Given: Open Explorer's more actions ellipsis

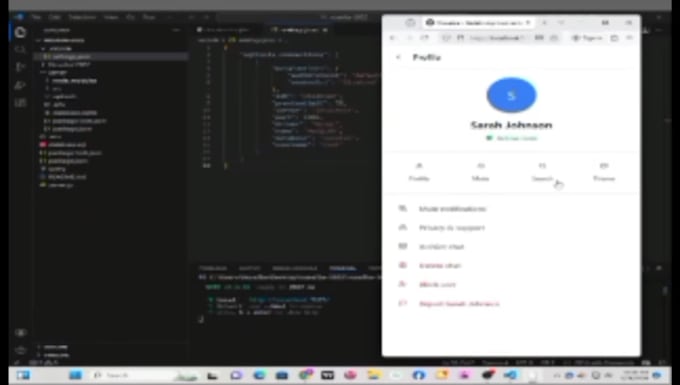Looking at the screenshot, I should coord(176,30).
